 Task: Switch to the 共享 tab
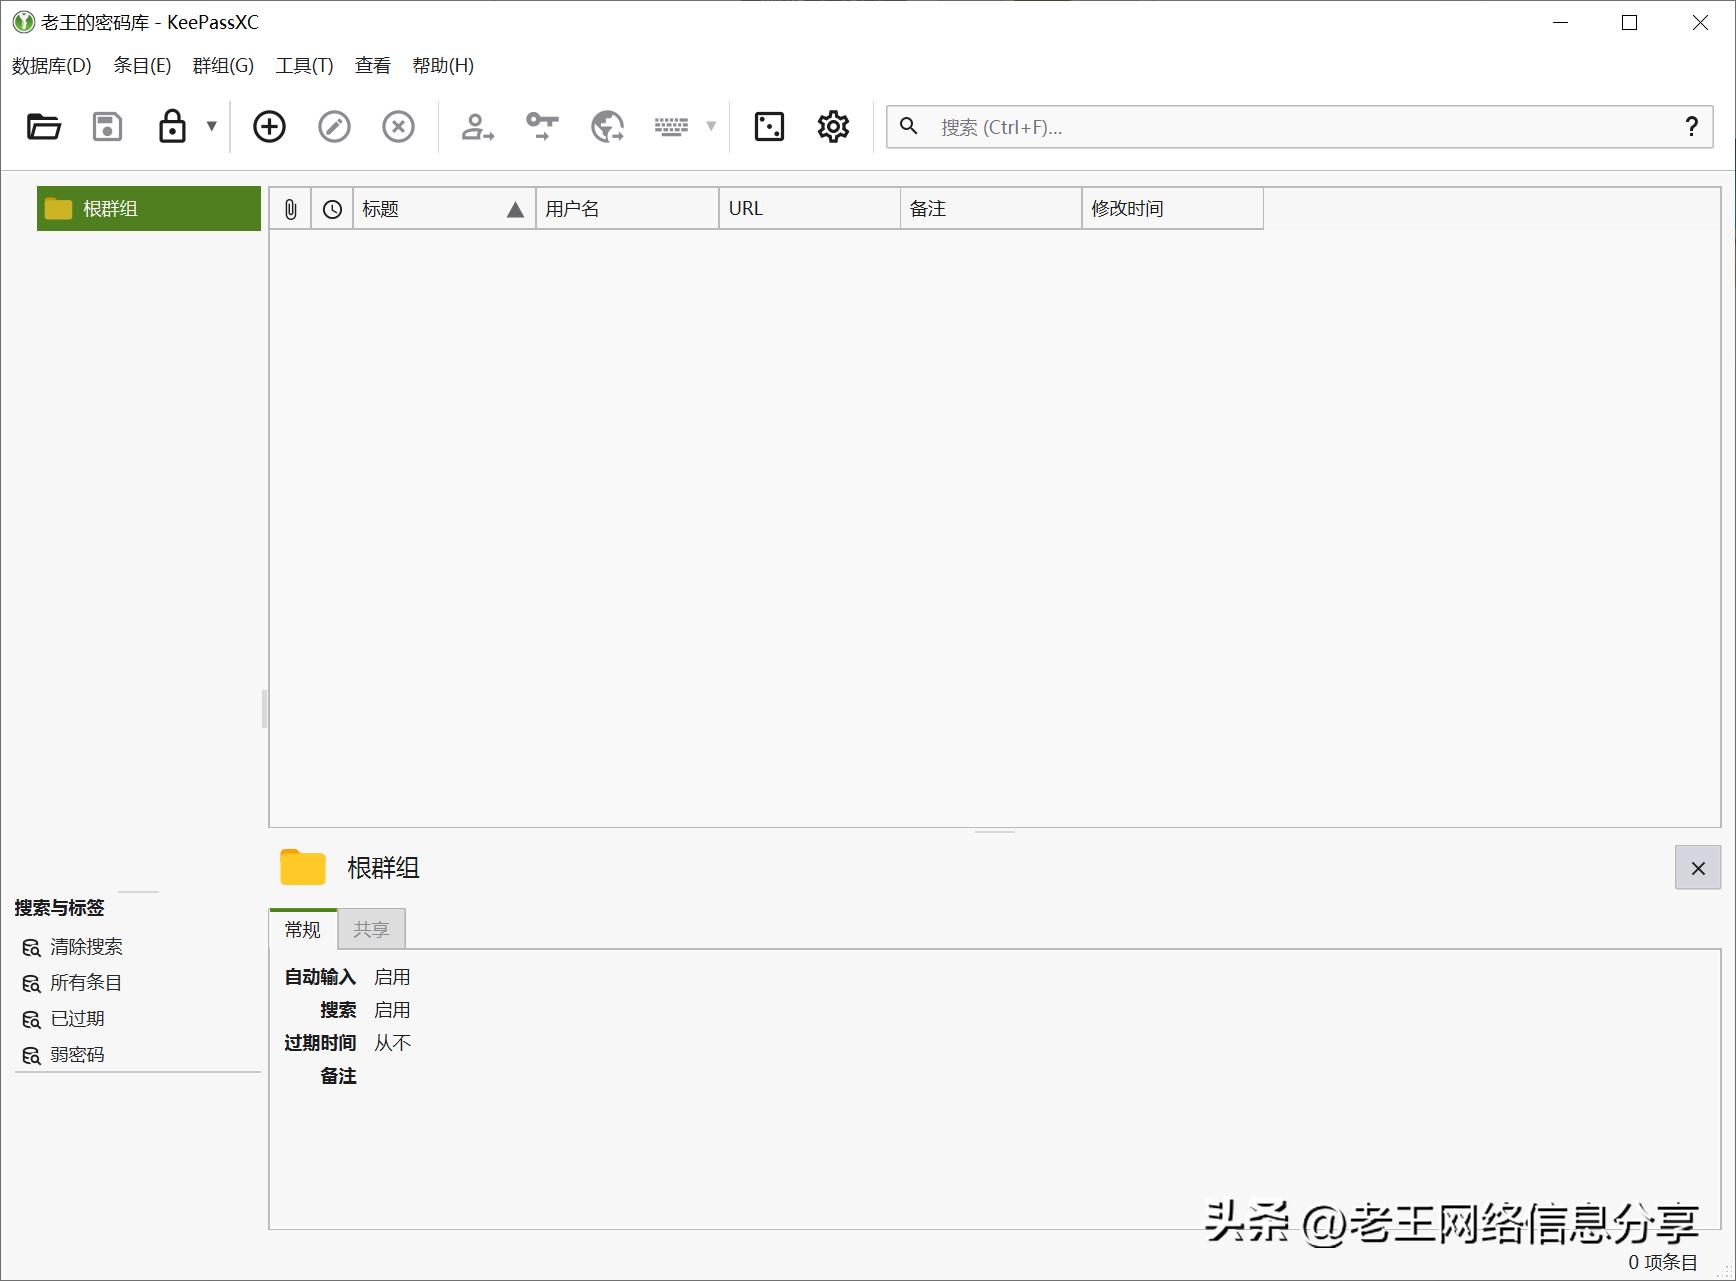(x=371, y=929)
